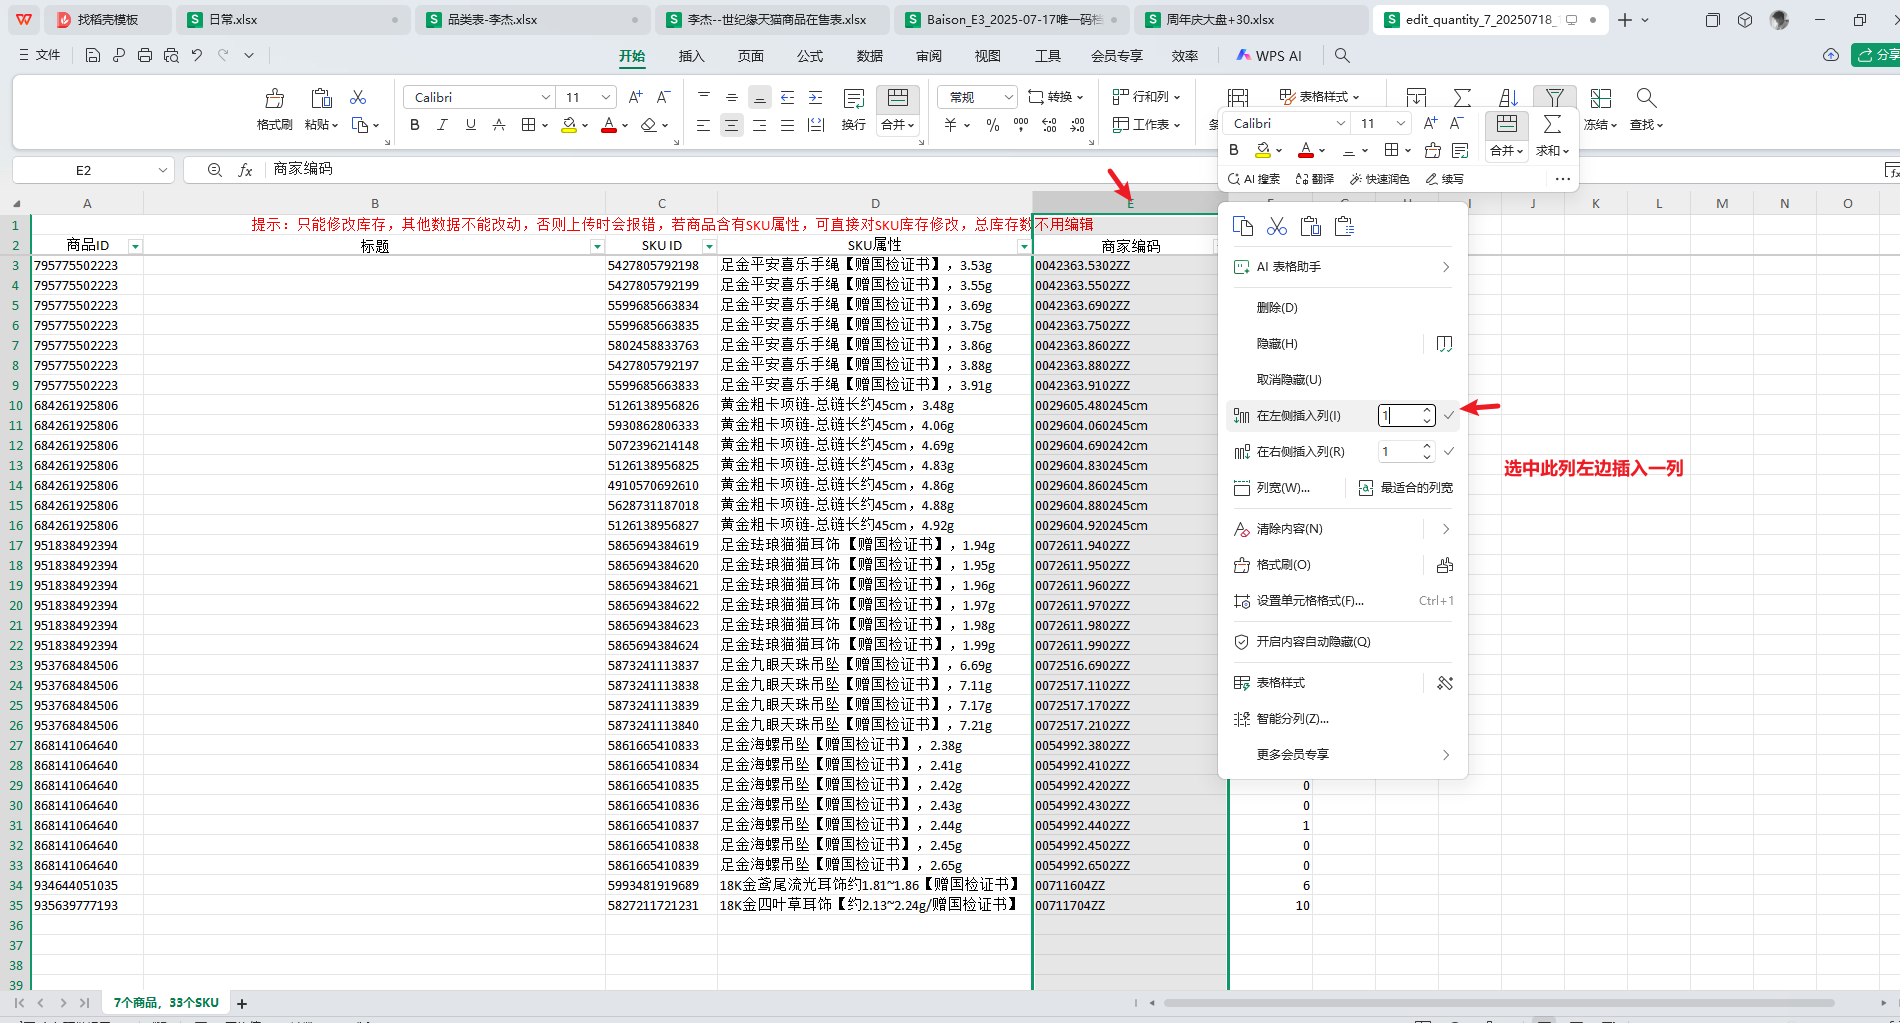Click the increase font size icon in ribbon
The image size is (1900, 1023).
pos(635,97)
